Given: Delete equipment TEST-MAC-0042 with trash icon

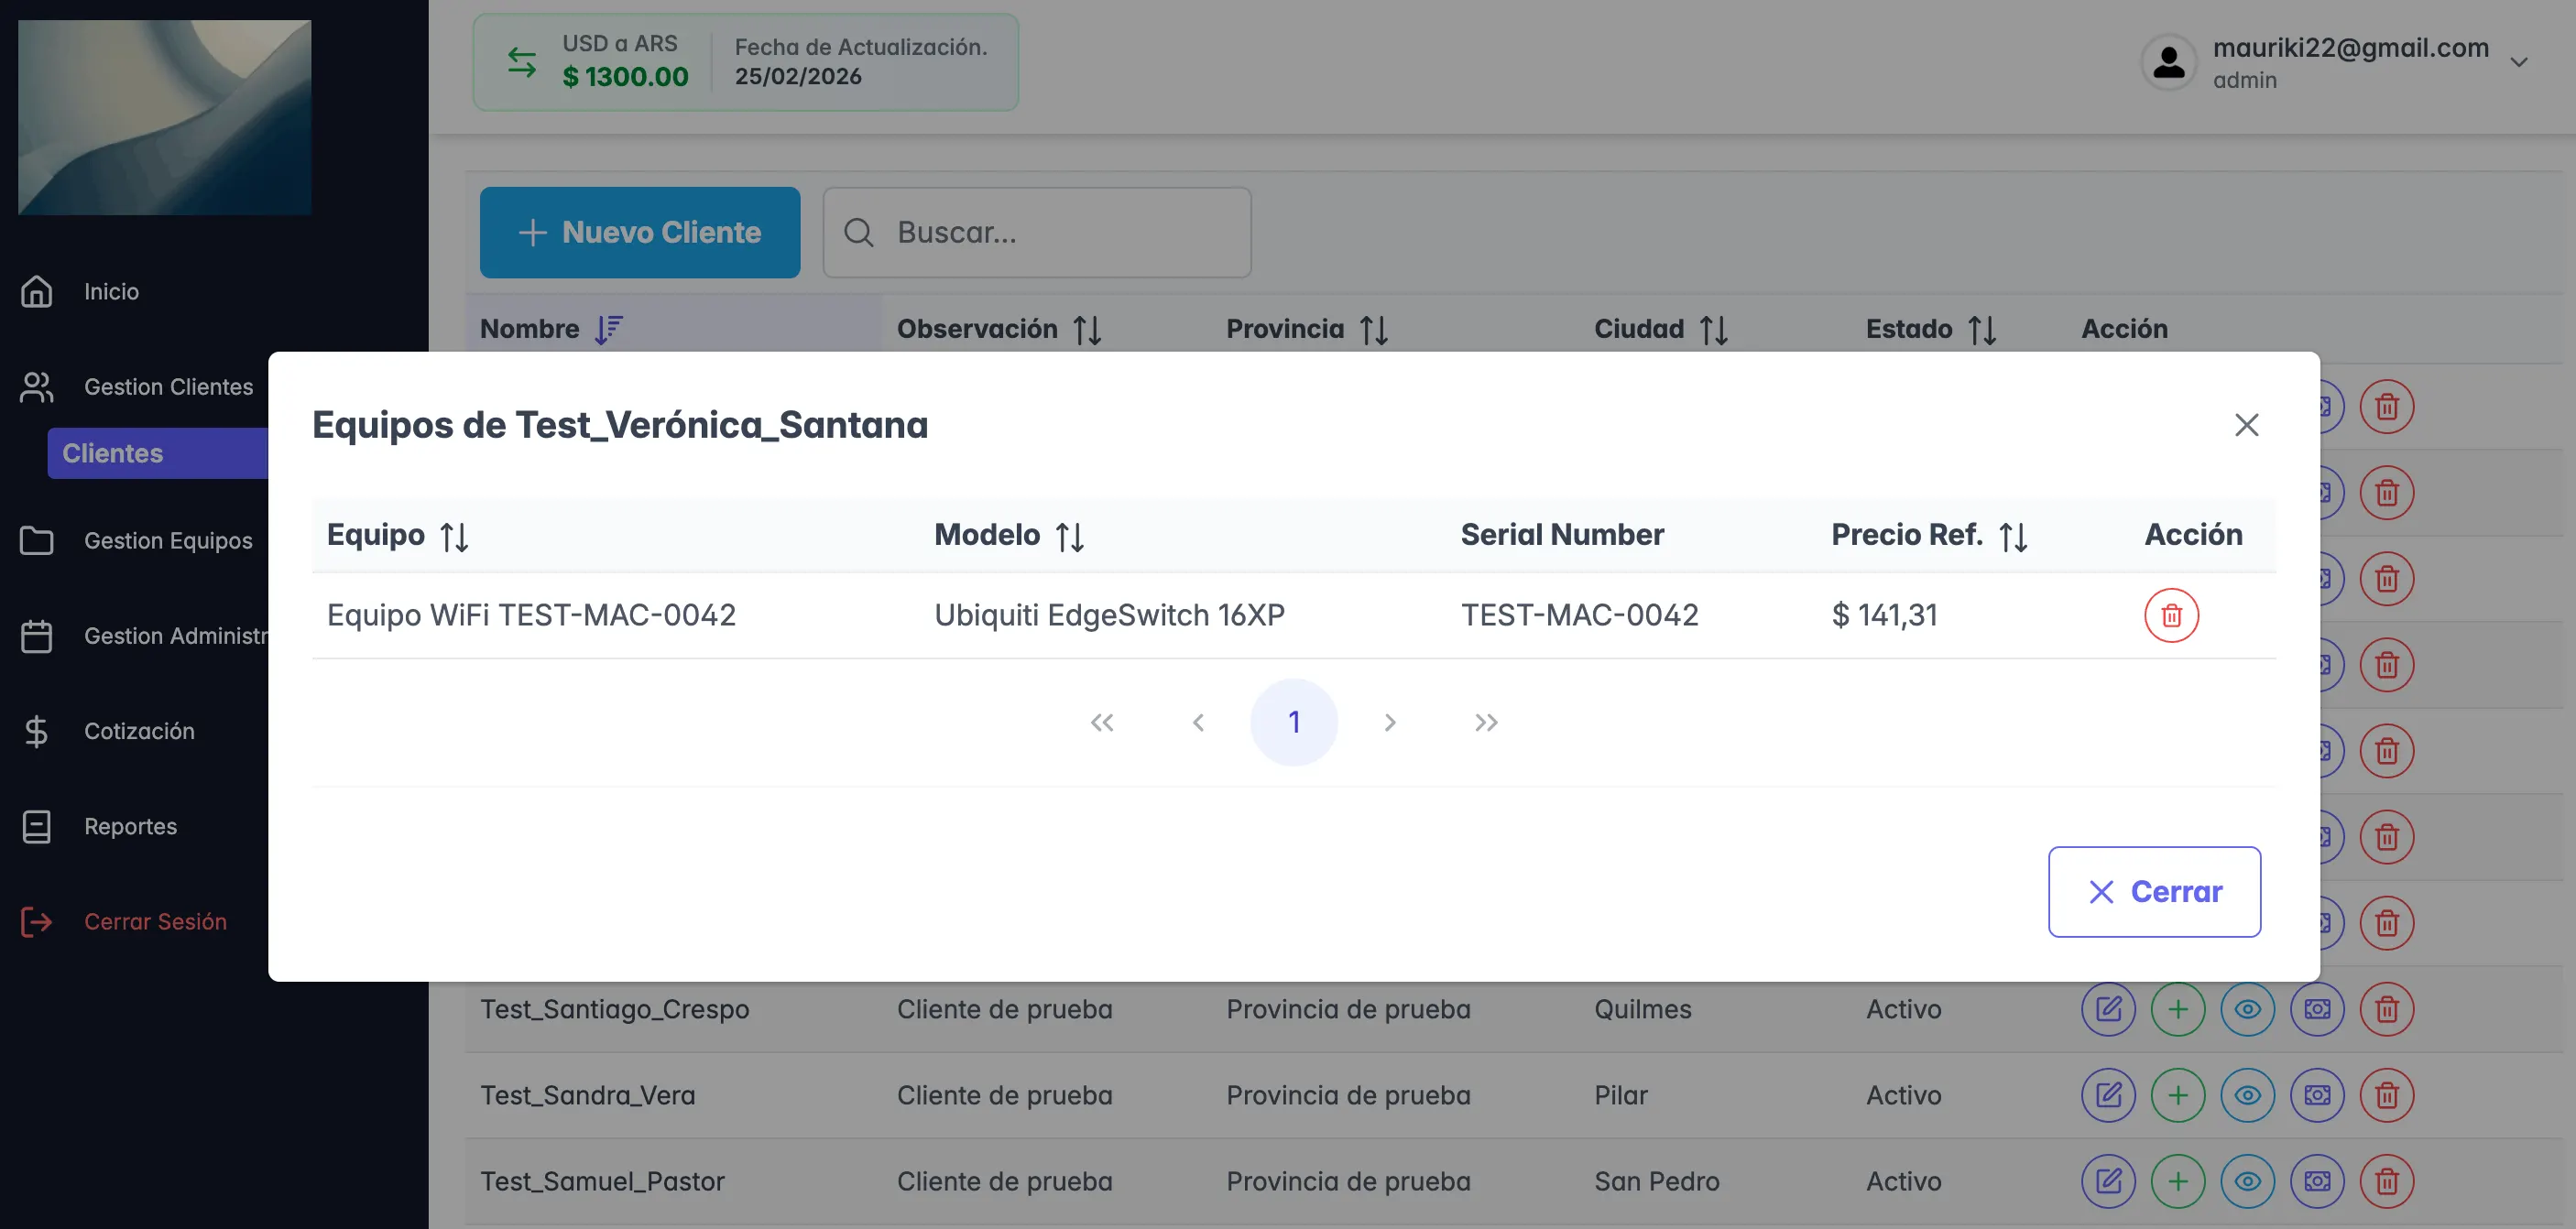Looking at the screenshot, I should point(2170,615).
